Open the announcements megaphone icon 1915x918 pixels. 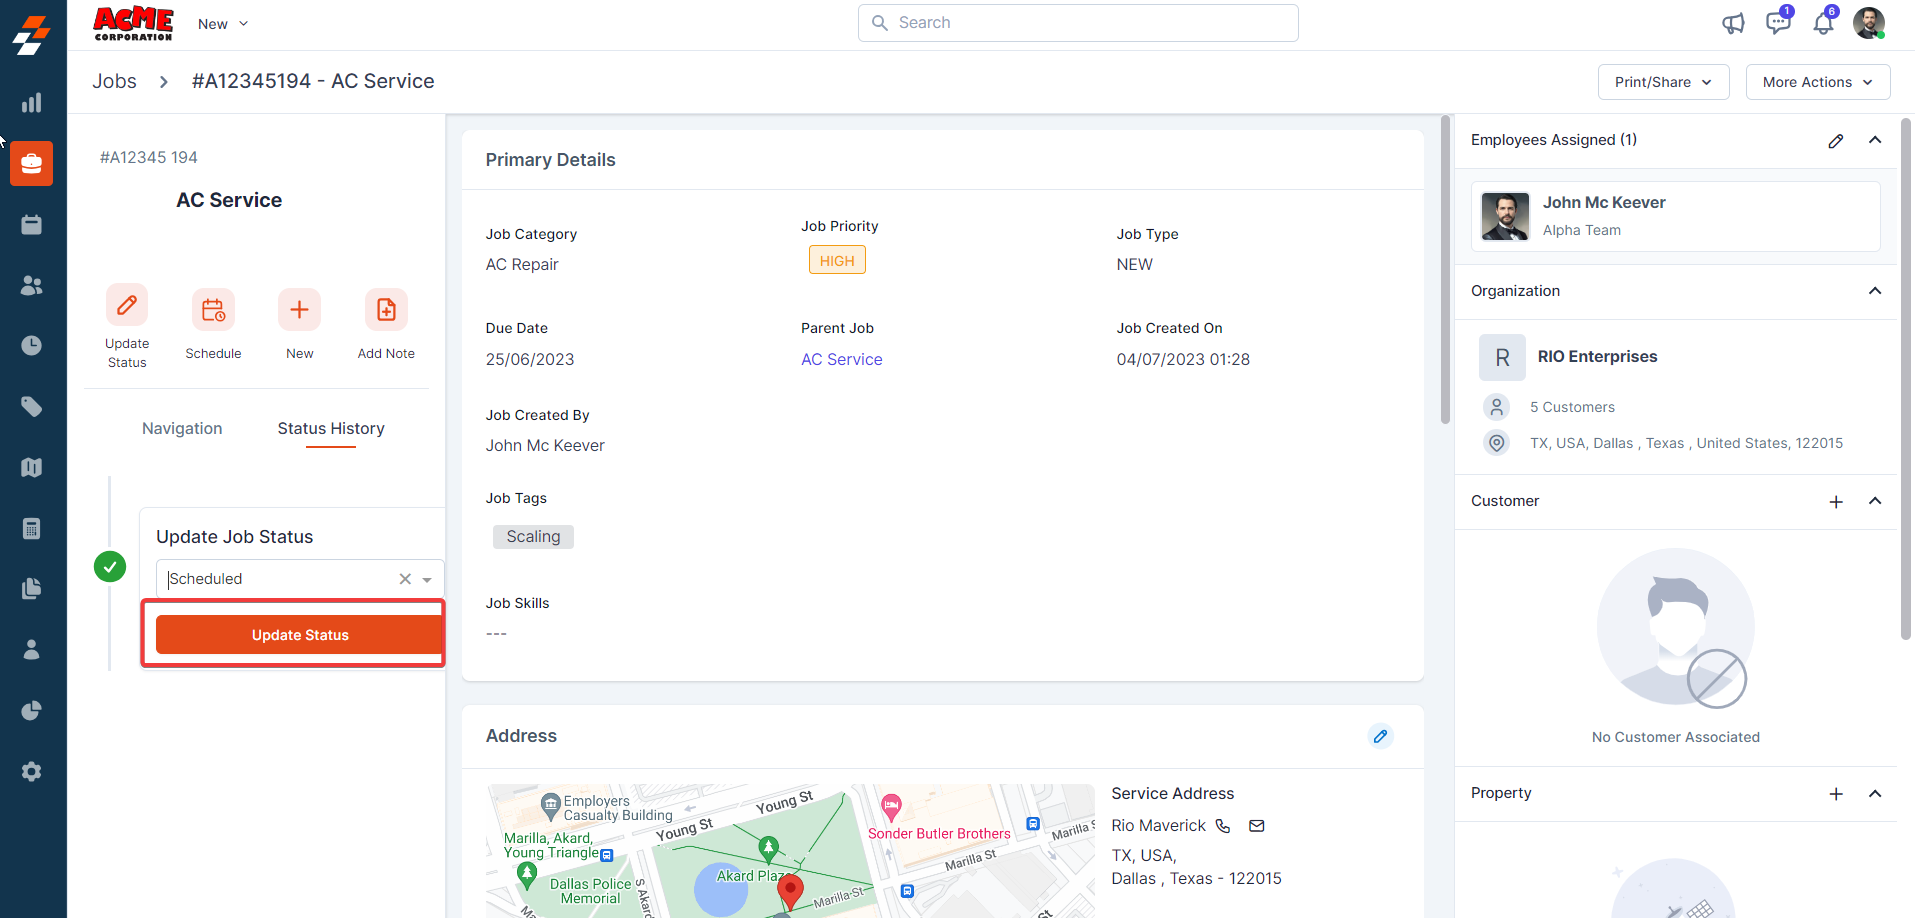(x=1733, y=24)
